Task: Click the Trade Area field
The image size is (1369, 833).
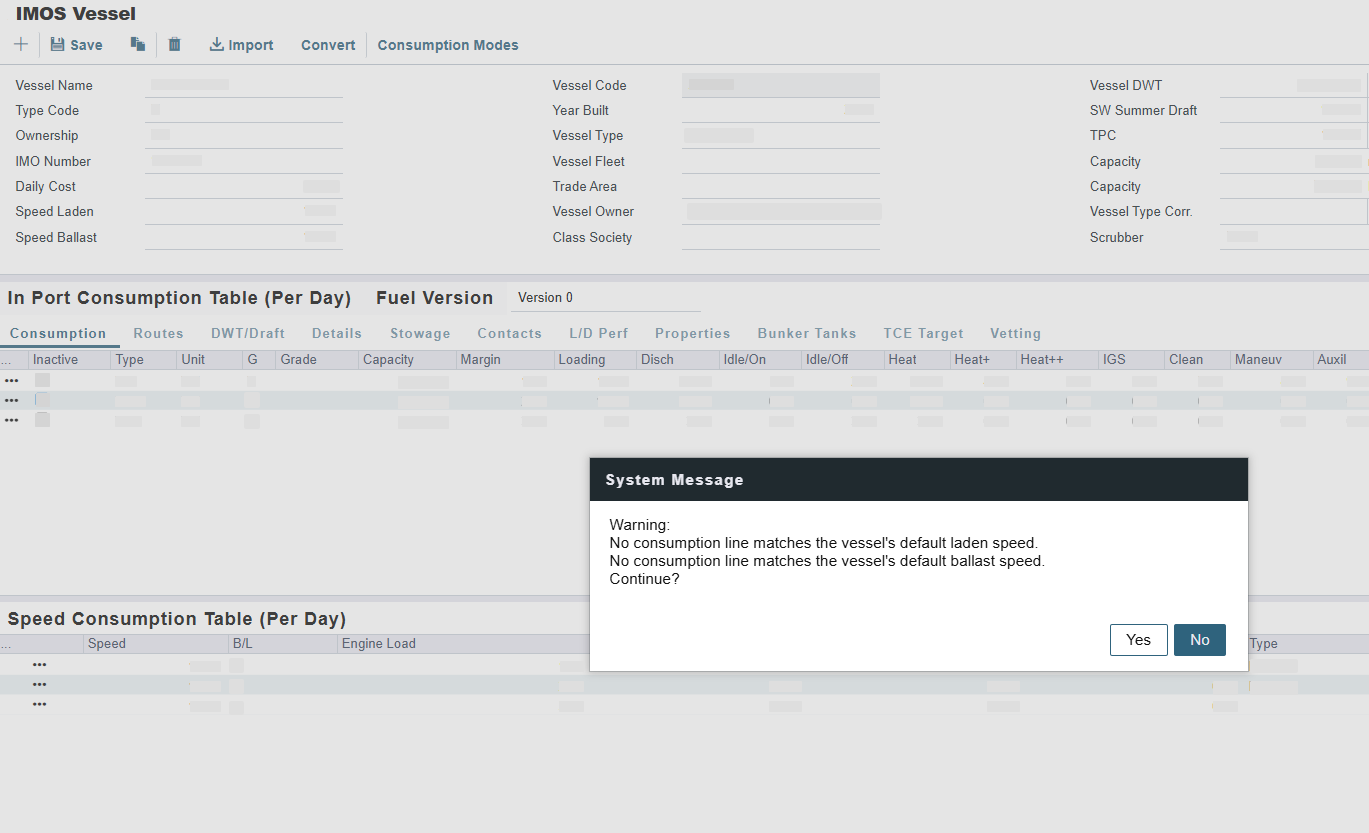Action: coord(781,187)
